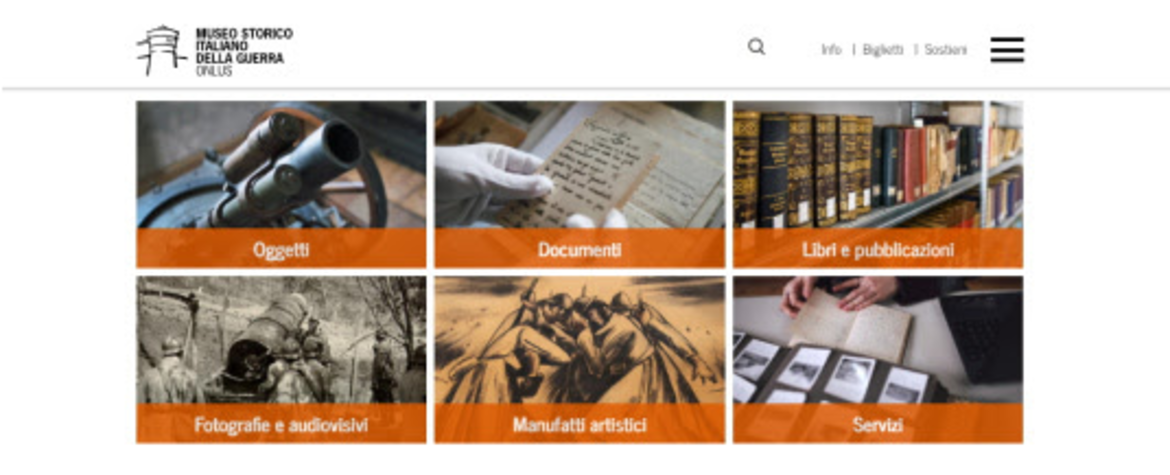Select the Libri e pubblicazioni label

[878, 249]
